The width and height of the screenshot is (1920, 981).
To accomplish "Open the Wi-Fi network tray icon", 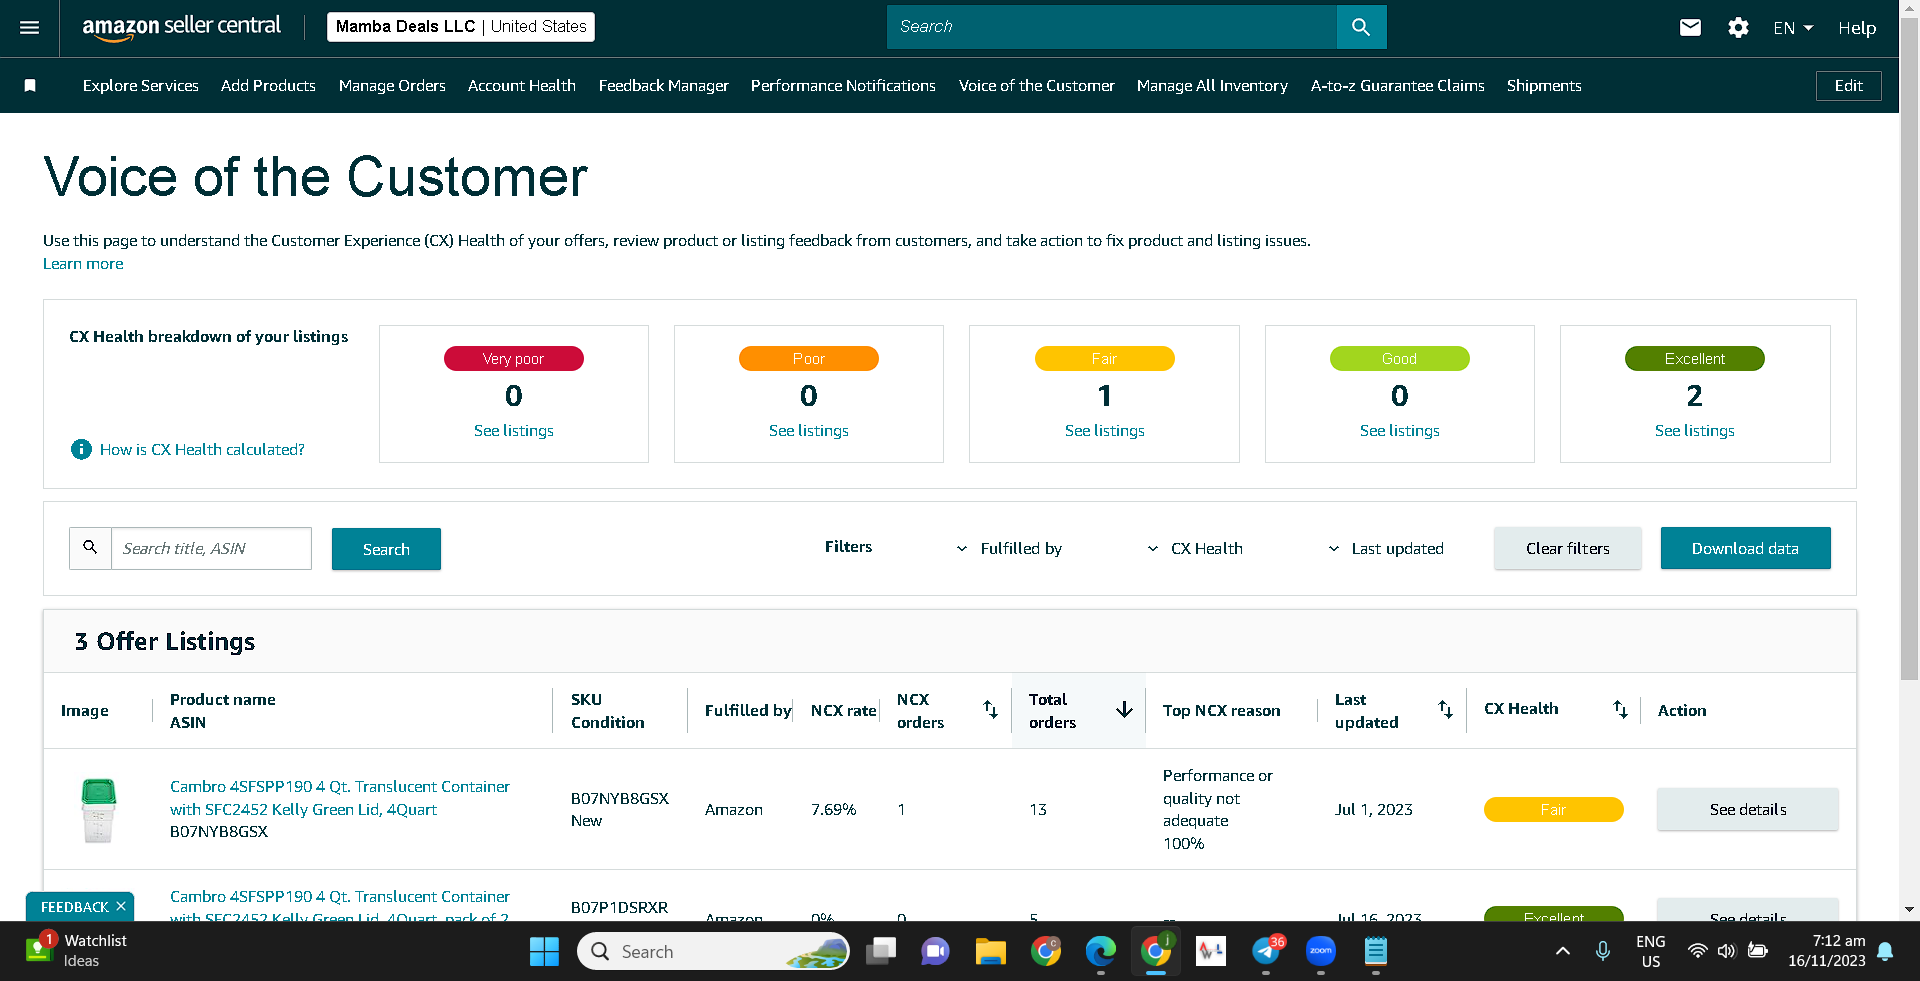I will (x=1697, y=951).
